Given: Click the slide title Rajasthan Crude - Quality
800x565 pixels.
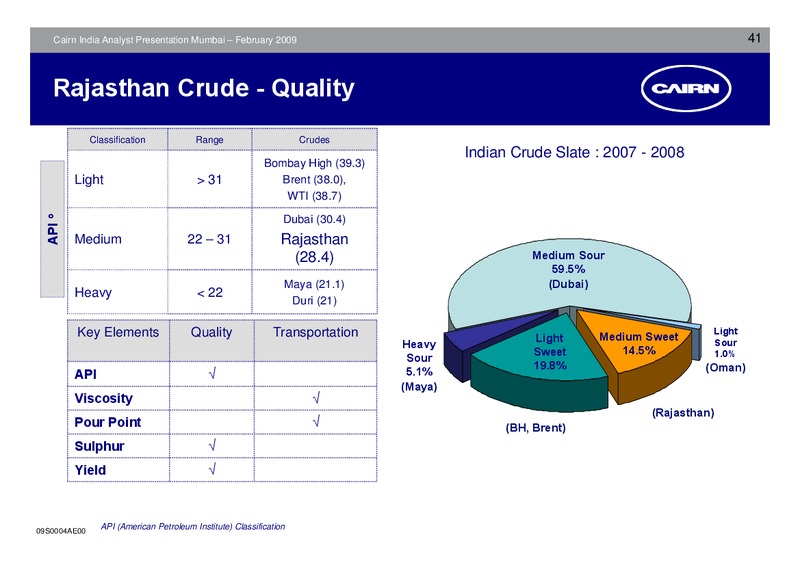Looking at the screenshot, I should [x=204, y=88].
